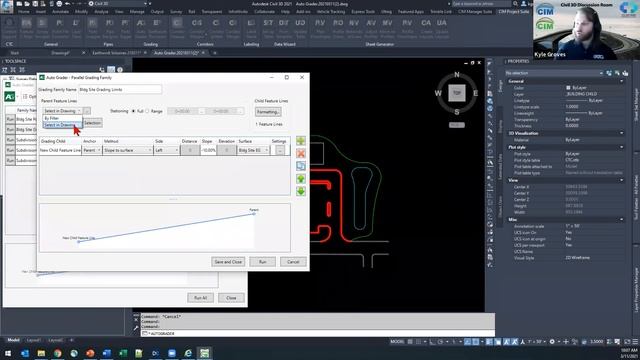Open the Parent Feature Lines selection dropdown
This screenshot has width=640, height=360.
point(62,111)
